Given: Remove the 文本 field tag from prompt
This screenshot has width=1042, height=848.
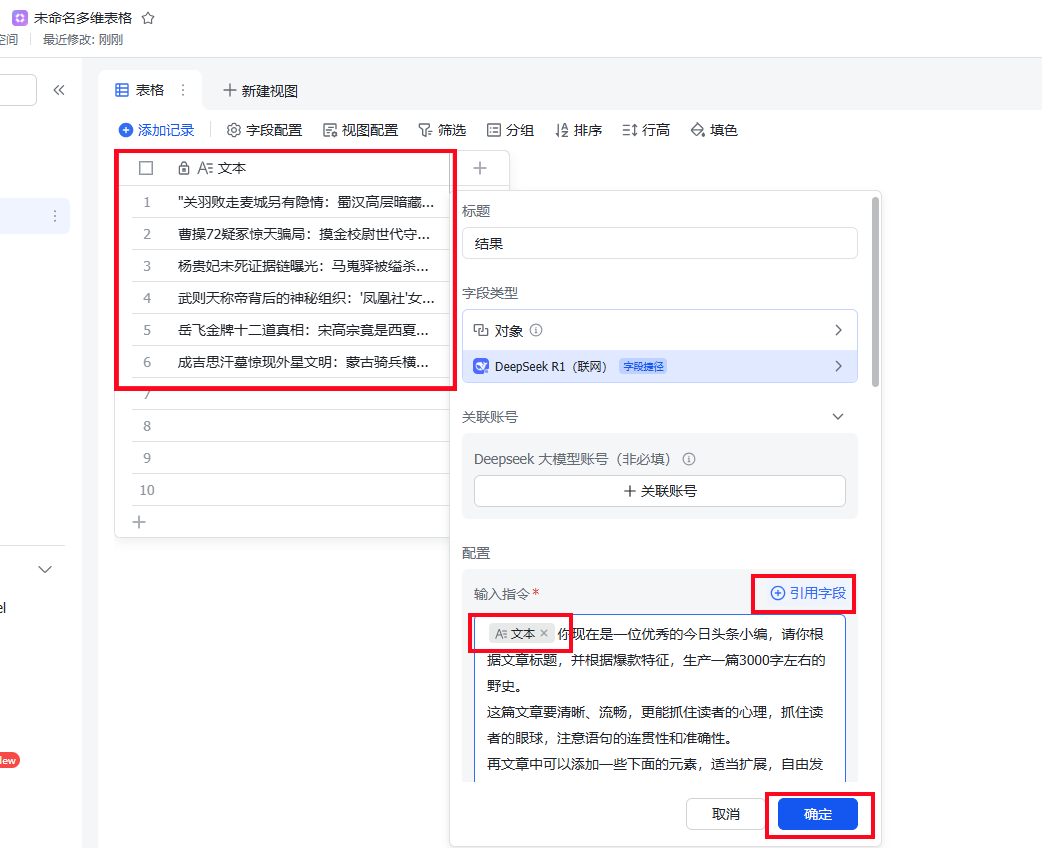Looking at the screenshot, I should pyautogui.click(x=544, y=633).
